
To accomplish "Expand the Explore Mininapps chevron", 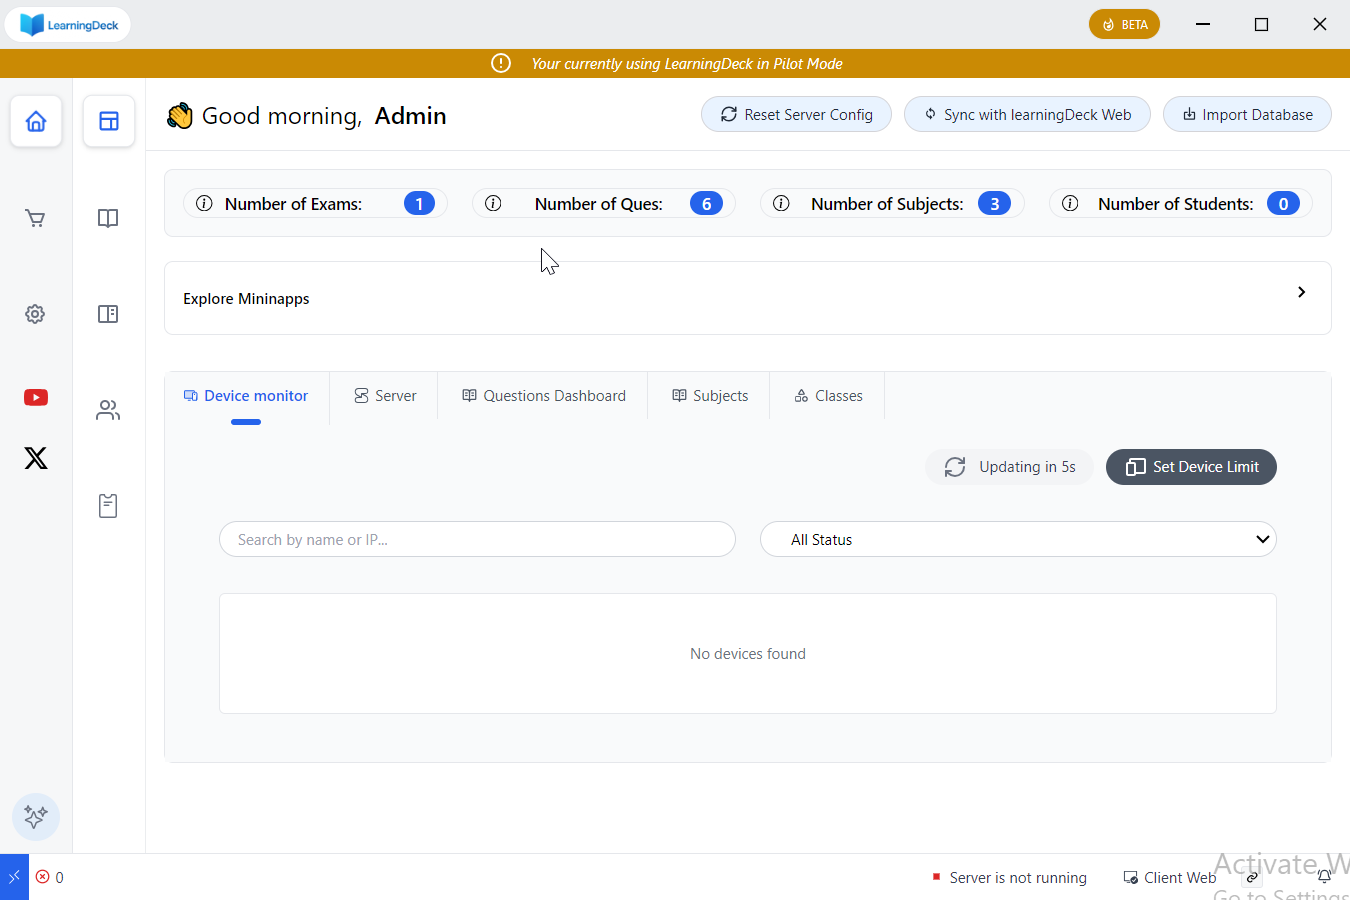I will coord(1301,292).
